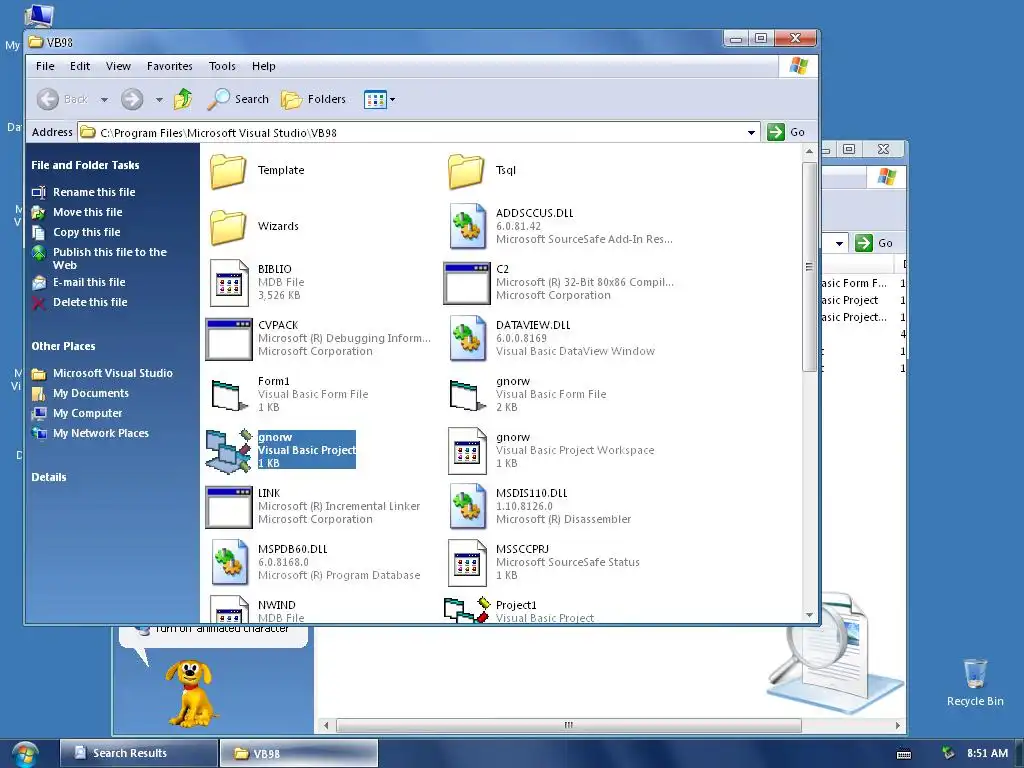1024x768 pixels.
Task: Click E-mail this file link
Action: [x=89, y=282]
